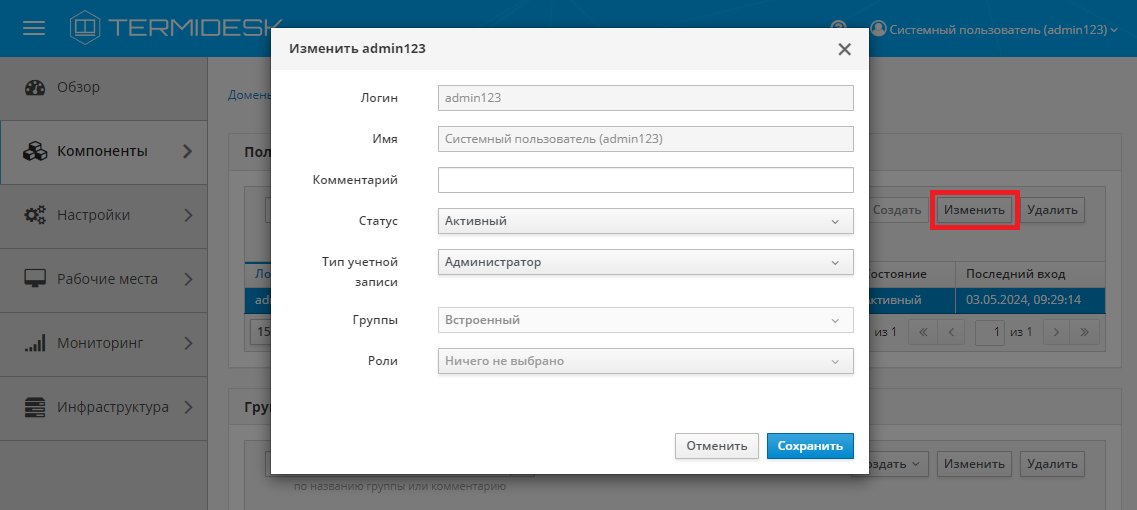Close the Изменить admin123 dialog
Viewport: 1137px width, 510px height.
click(x=844, y=49)
